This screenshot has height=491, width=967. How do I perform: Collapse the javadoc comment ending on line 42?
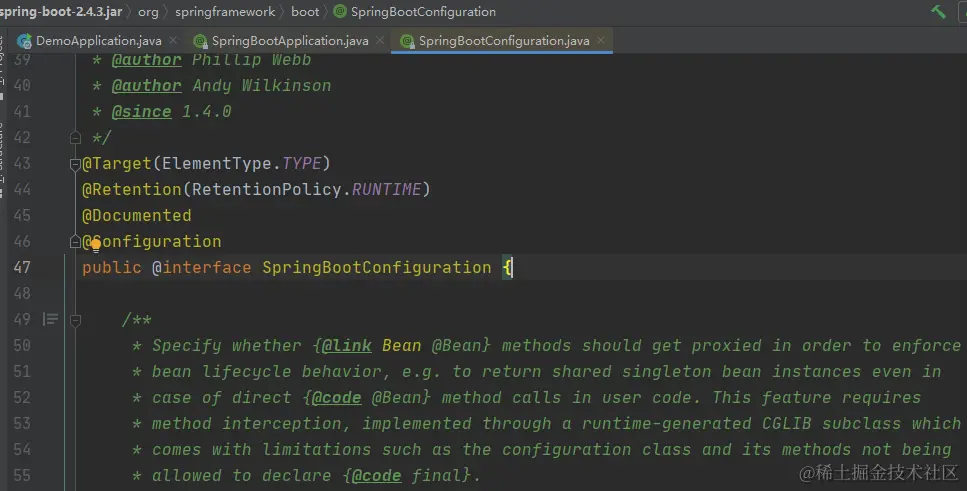(x=75, y=138)
